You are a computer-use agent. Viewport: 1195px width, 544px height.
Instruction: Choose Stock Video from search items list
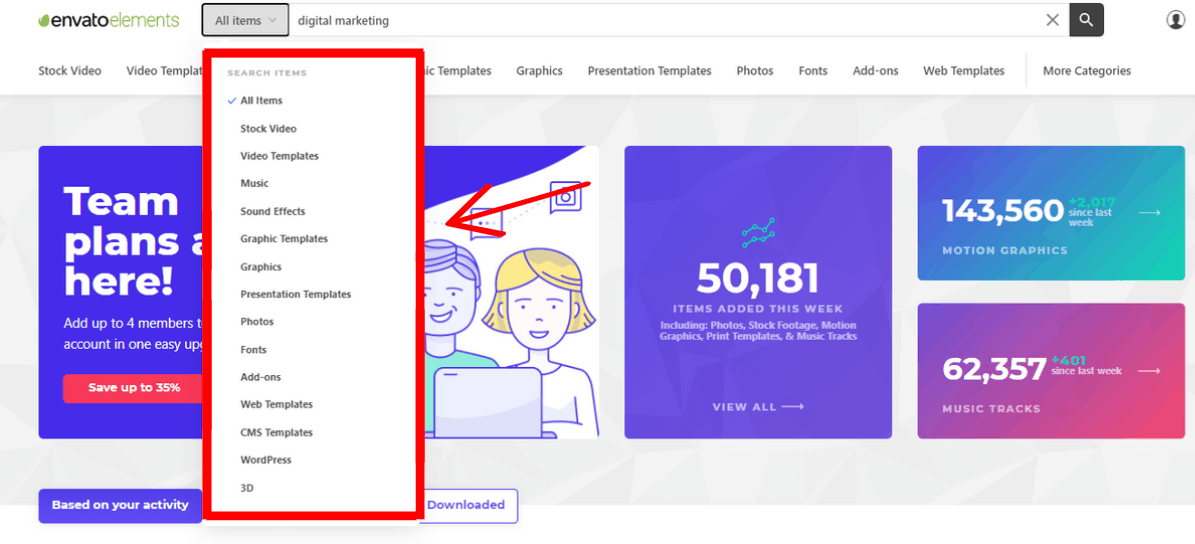click(268, 129)
